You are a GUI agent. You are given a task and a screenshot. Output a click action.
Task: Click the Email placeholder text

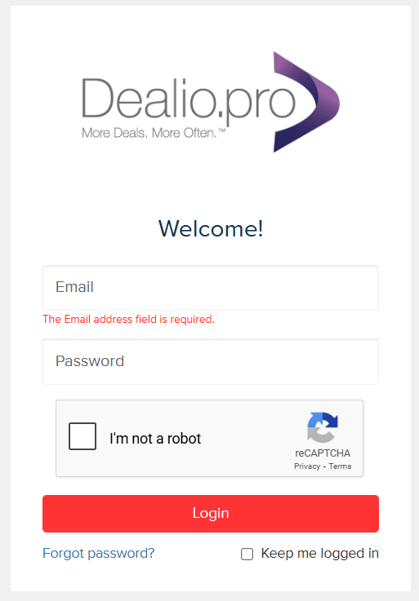point(74,287)
